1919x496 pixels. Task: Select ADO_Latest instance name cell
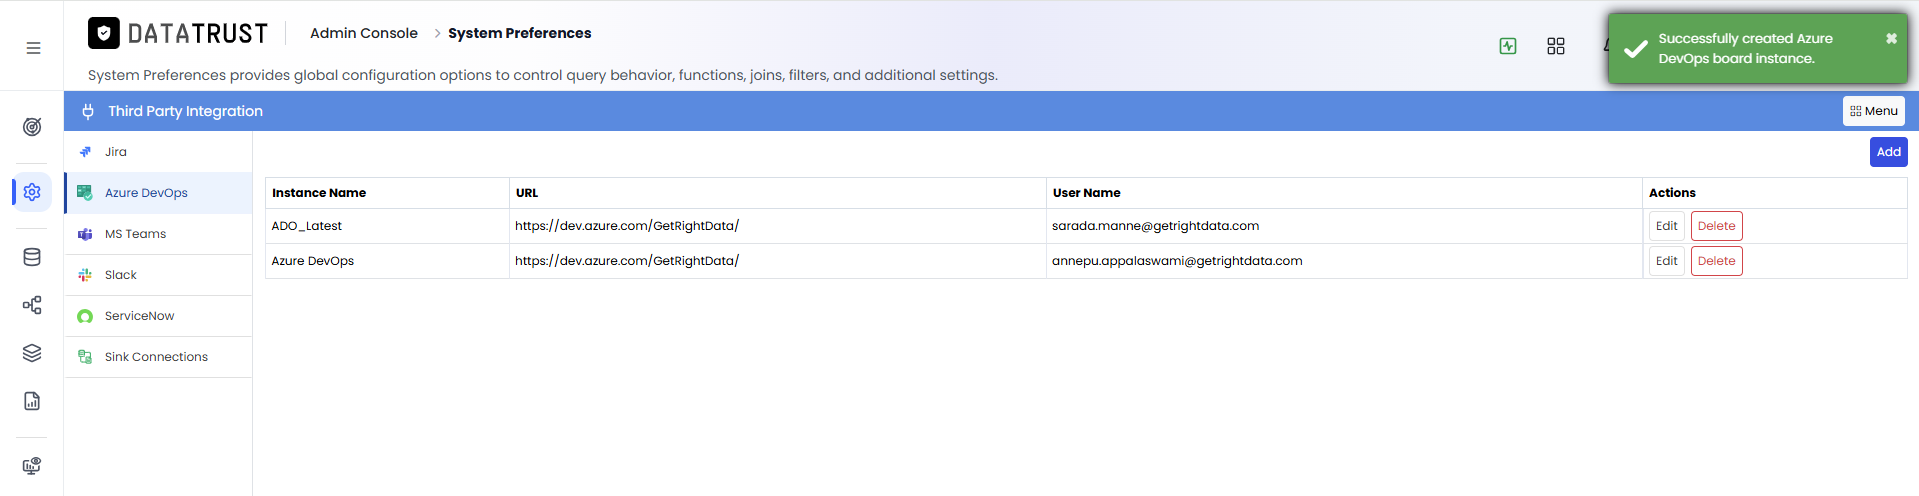coord(387,226)
